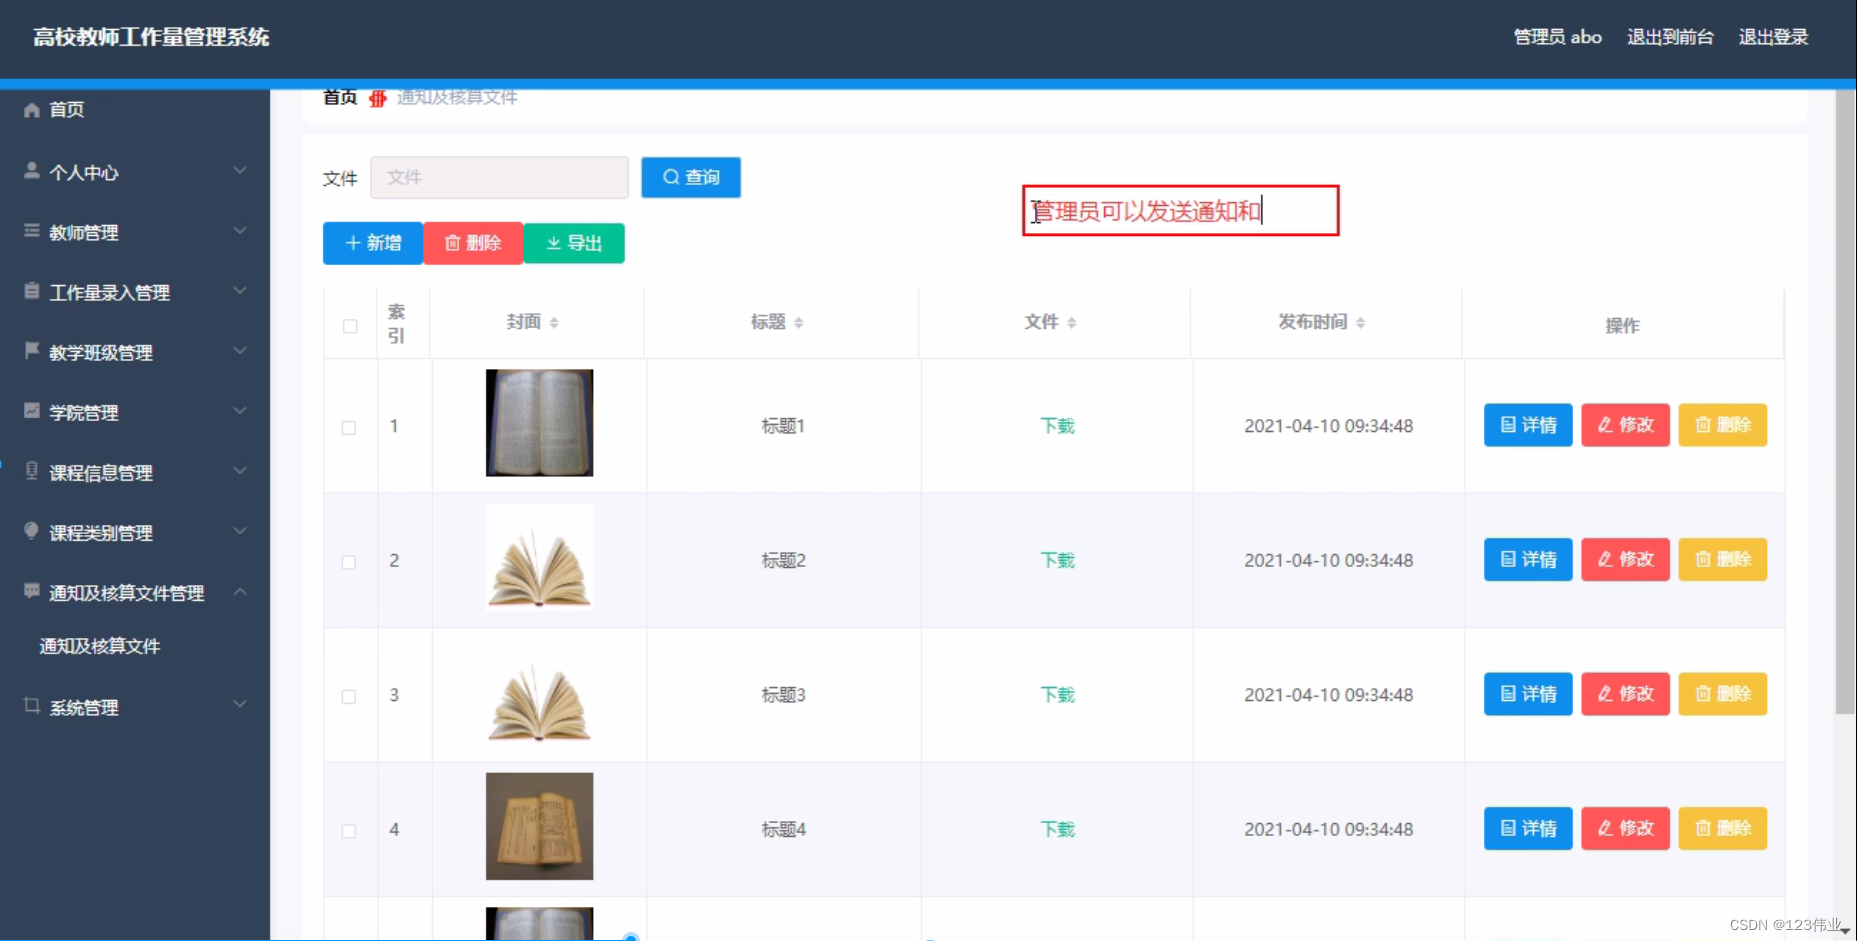Viewport: 1857px width, 941px height.
Task: Check the checkbox for row 1
Action: 349,427
